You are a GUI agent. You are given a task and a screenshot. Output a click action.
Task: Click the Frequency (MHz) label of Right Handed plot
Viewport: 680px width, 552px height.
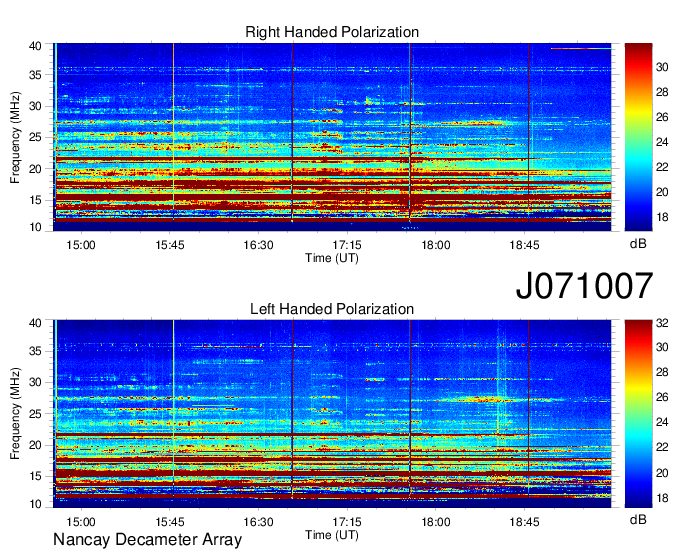15,137
